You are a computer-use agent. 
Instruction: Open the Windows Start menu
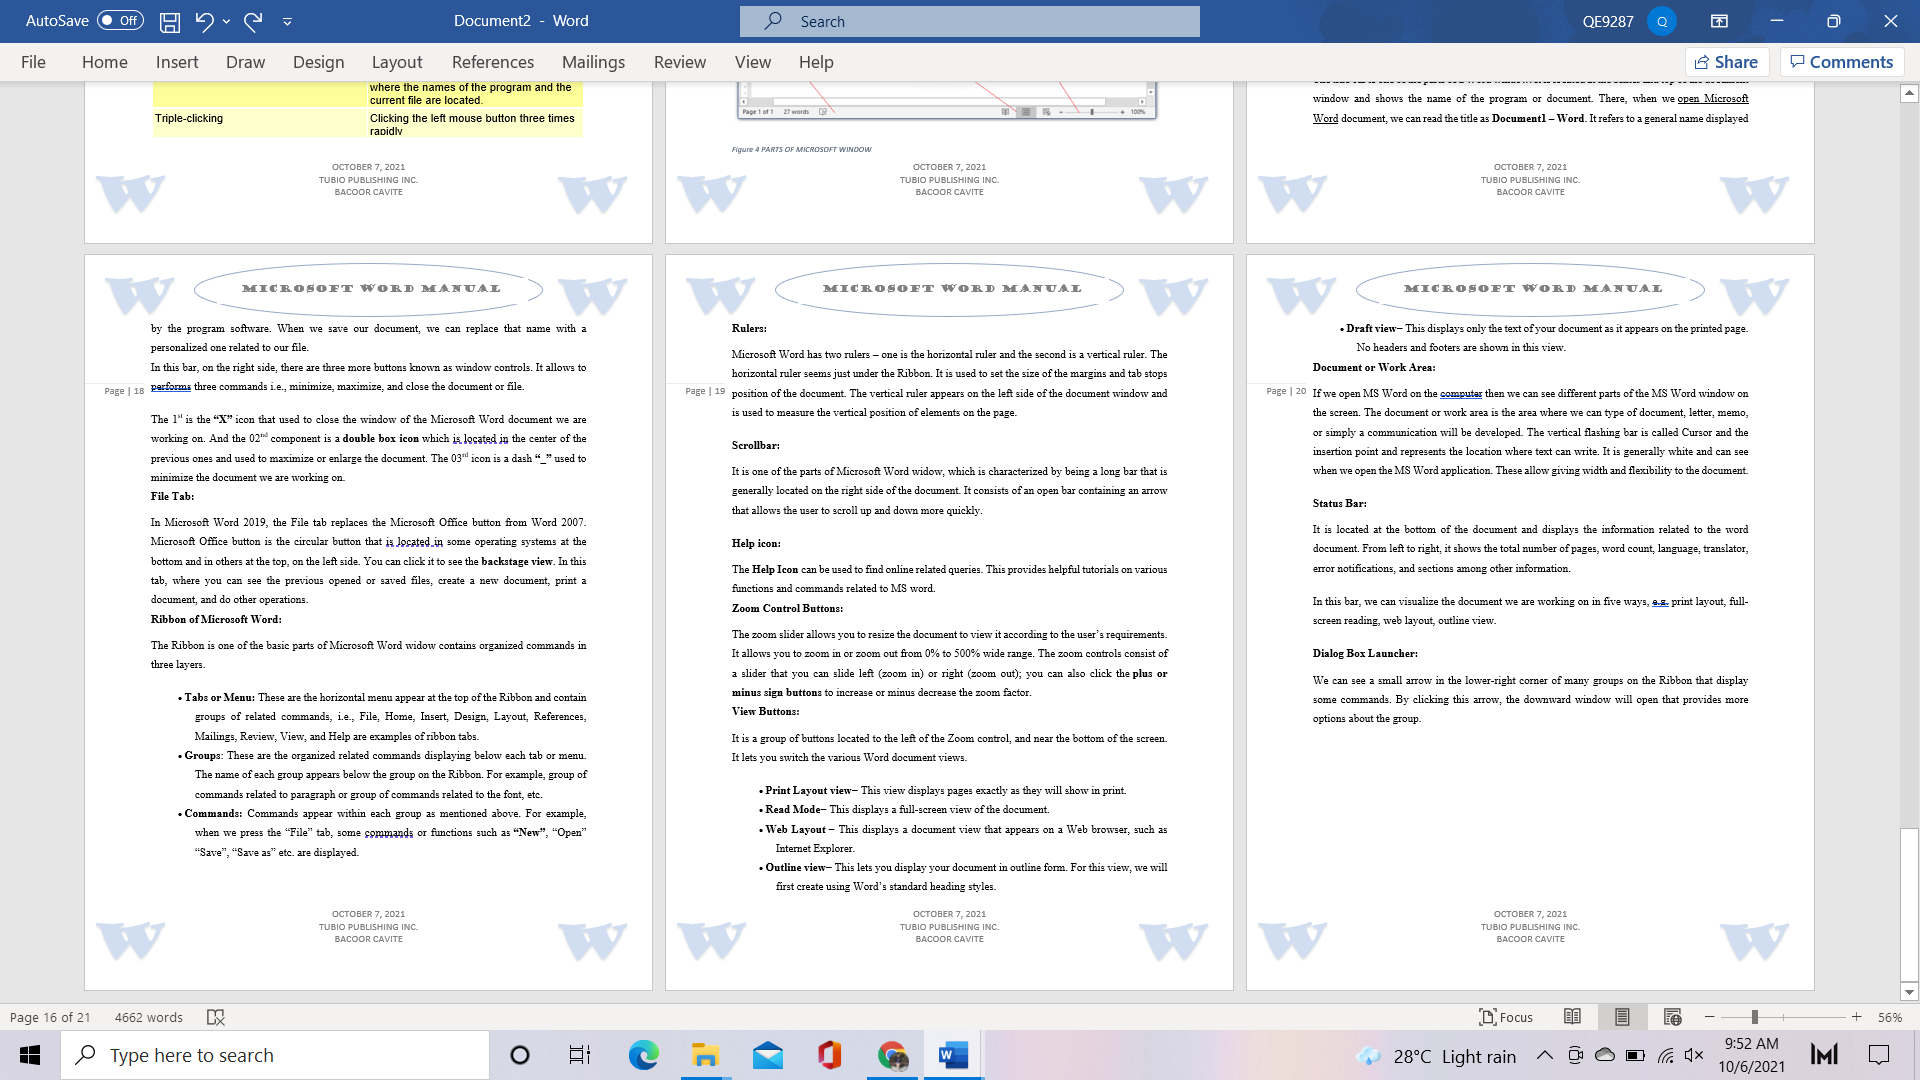pyautogui.click(x=30, y=1055)
